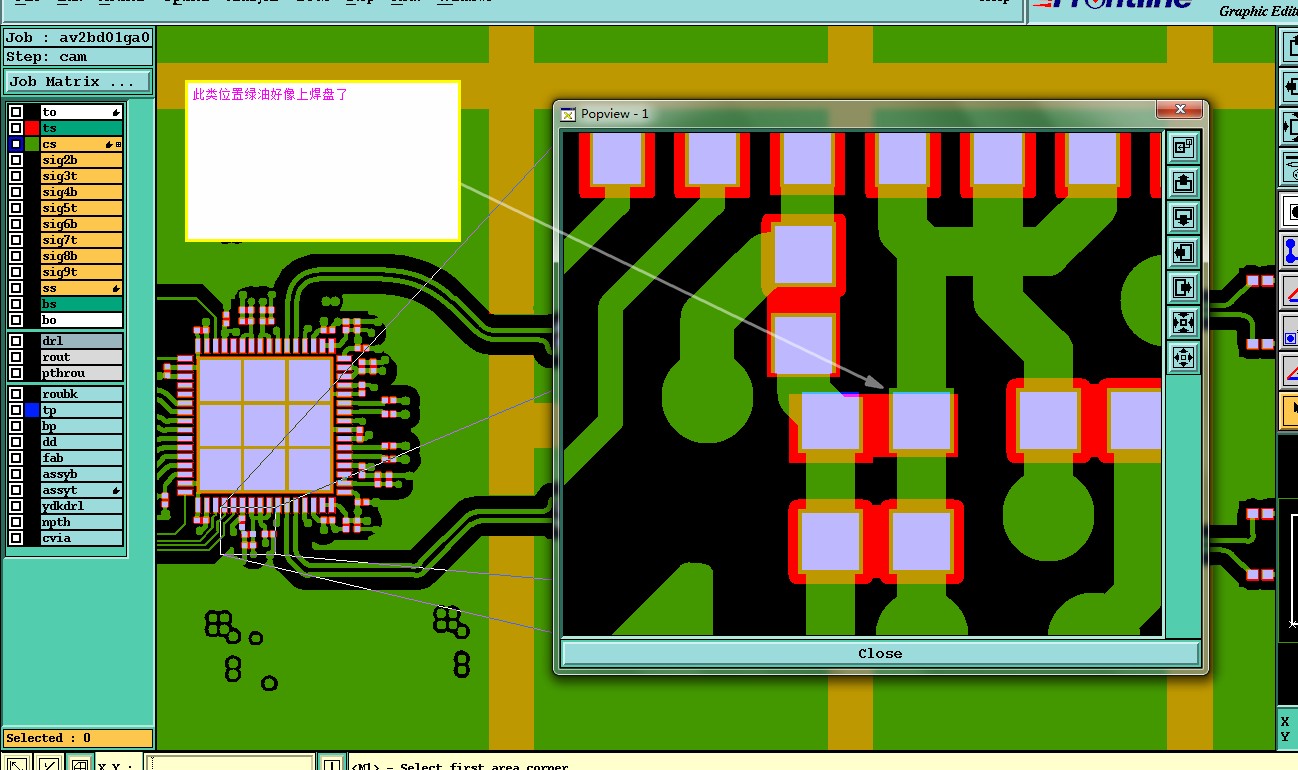Click the hand marker on layer ss

click(116, 288)
